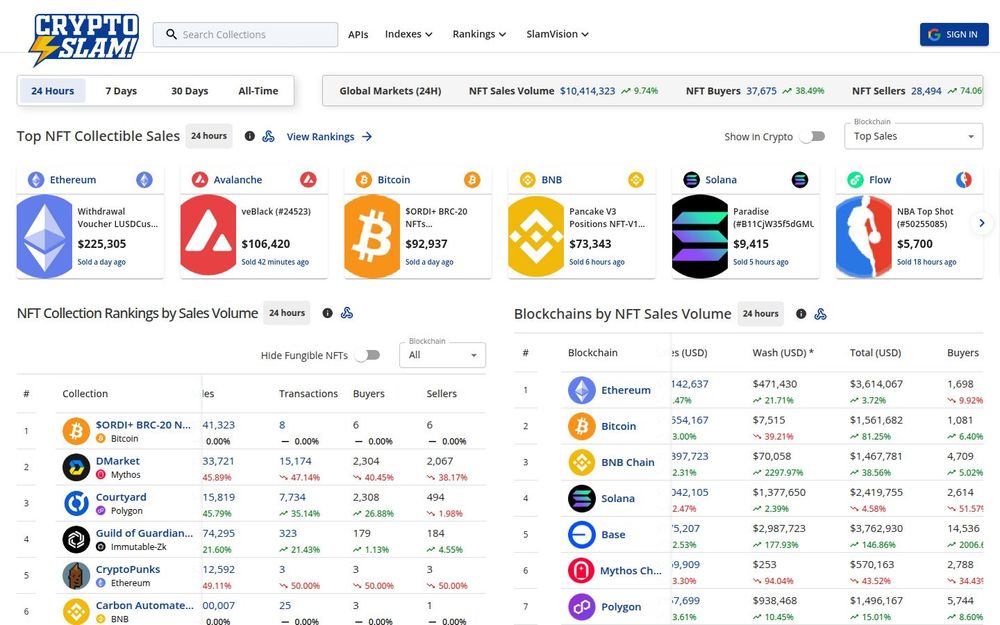Toggle Show in Crypto switch
1000x625 pixels.
(812, 136)
